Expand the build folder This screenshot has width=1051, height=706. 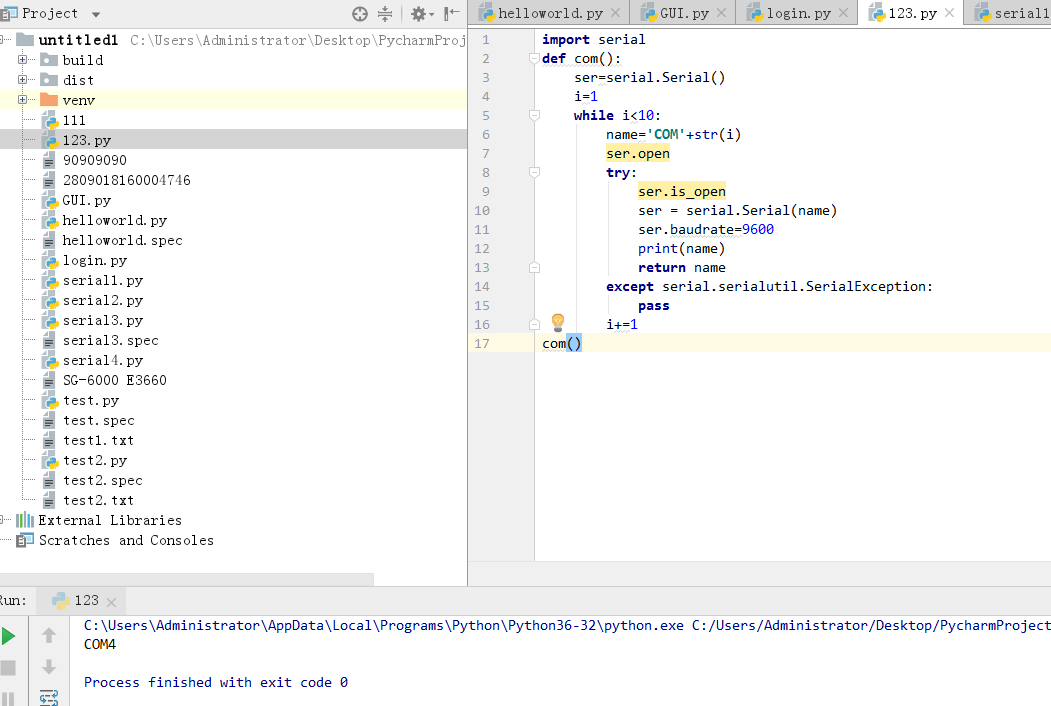click(x=22, y=60)
